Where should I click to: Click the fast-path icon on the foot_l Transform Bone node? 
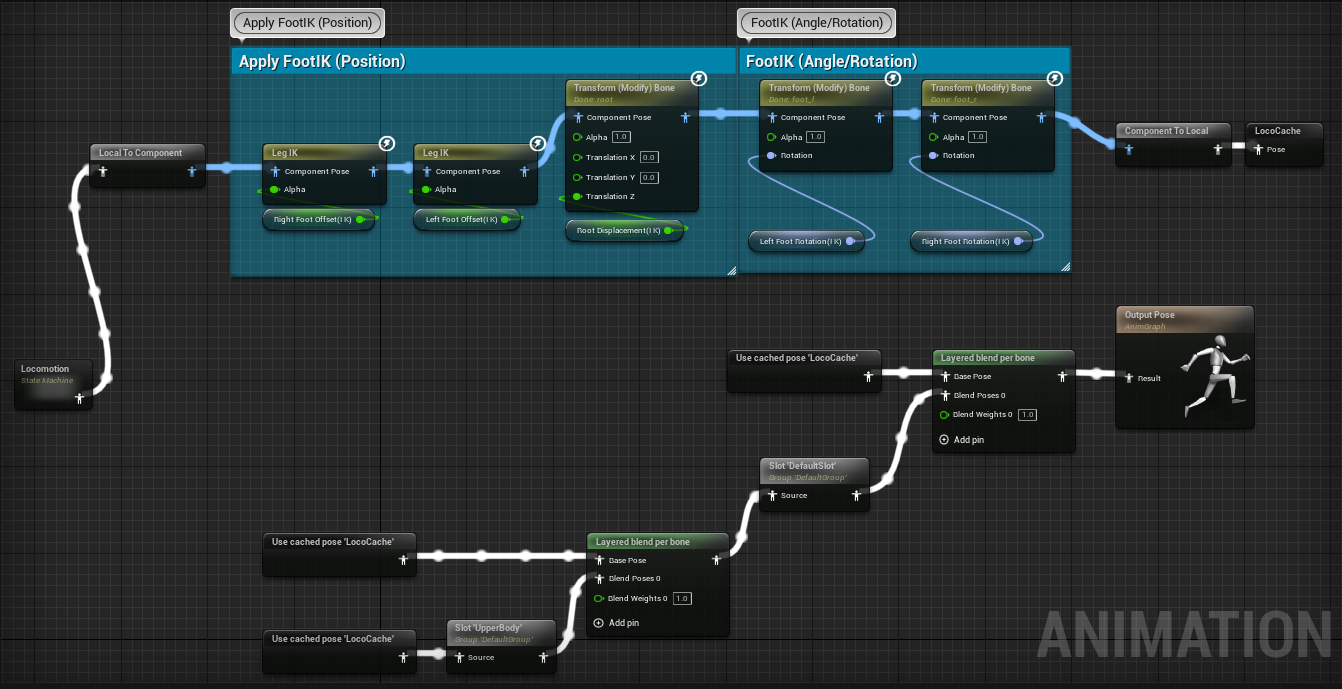(x=893, y=78)
